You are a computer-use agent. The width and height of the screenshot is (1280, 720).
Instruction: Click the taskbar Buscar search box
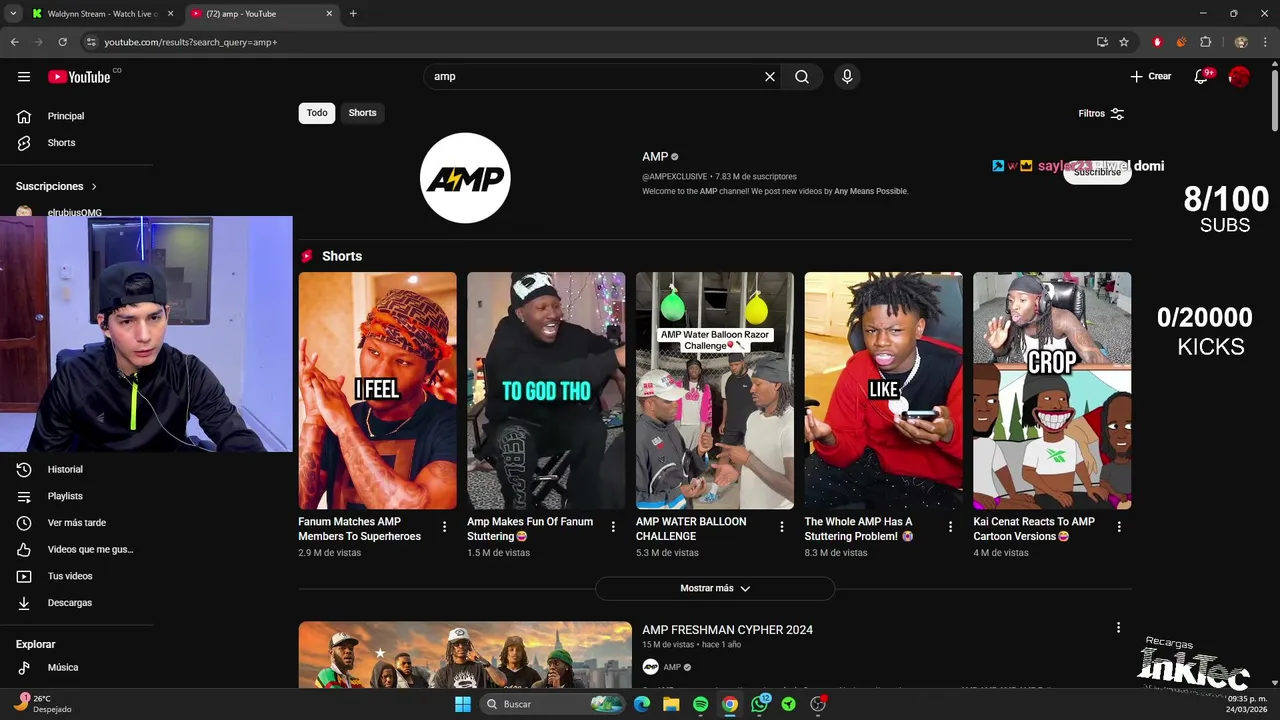pyautogui.click(x=553, y=704)
